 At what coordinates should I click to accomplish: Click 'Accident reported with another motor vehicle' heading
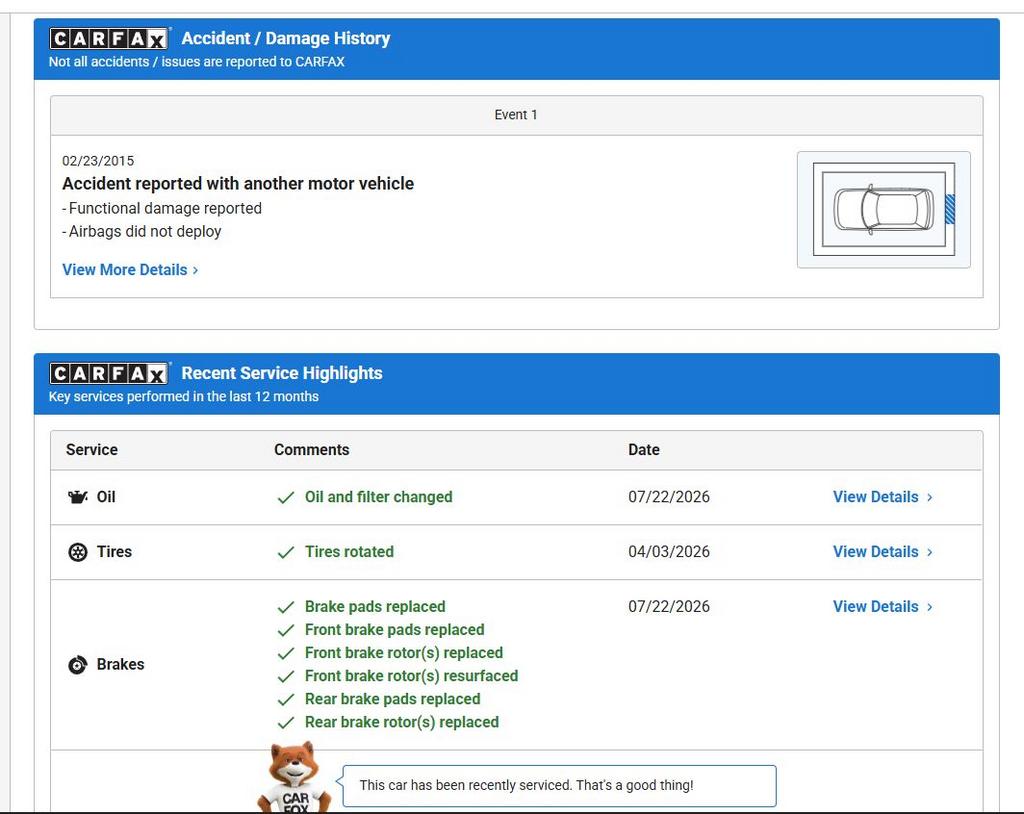click(238, 184)
